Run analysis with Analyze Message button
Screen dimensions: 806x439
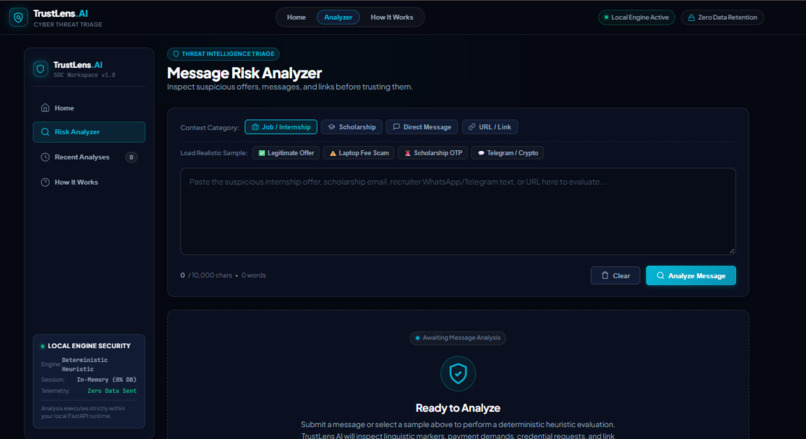coord(691,276)
